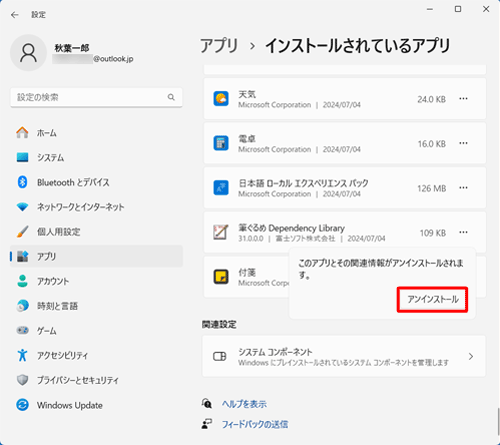
Task: Click the 関連設定 section heading
Action: [219, 324]
